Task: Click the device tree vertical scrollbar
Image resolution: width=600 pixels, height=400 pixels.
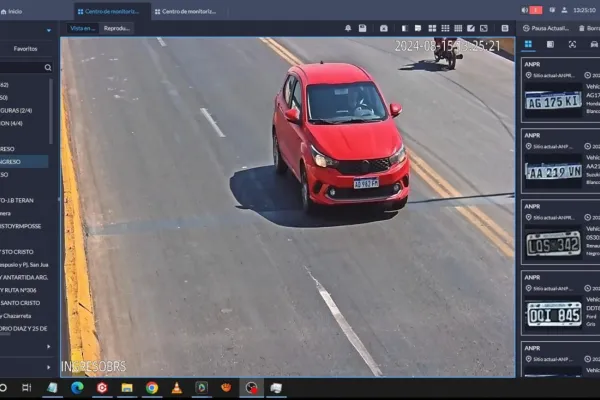Action: click(51, 111)
